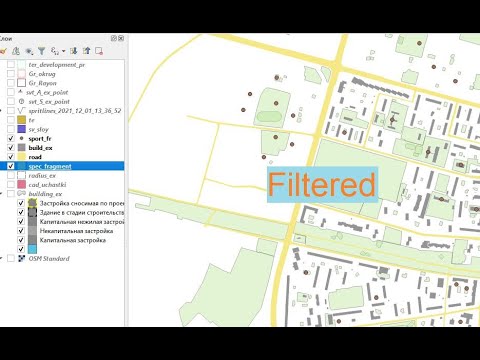Select the Gr_Rayon layer name
Viewport: 480px width, 360px height.
42,83
